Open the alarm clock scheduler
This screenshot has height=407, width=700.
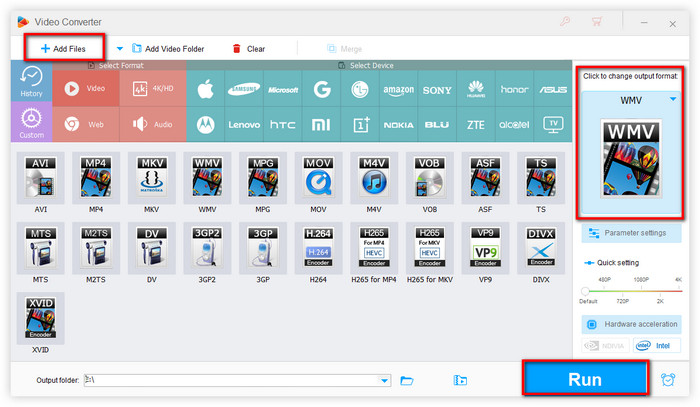[x=668, y=379]
